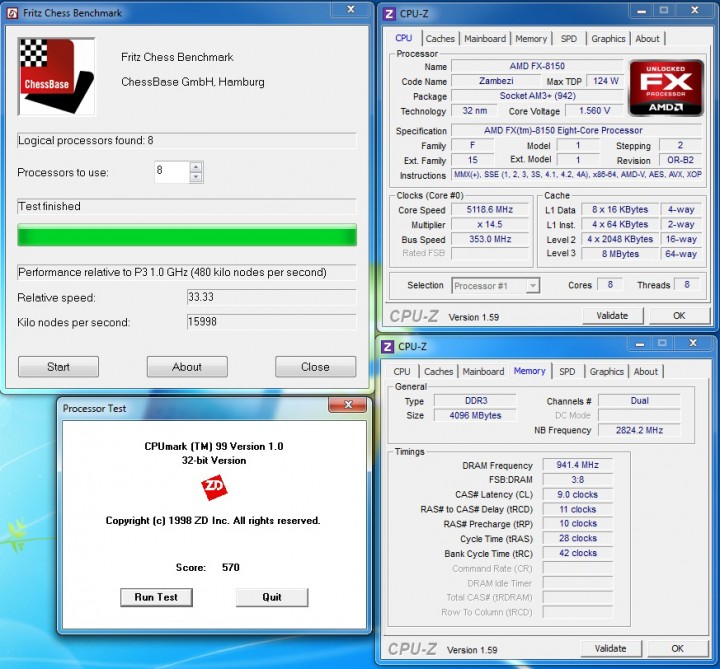Open Caches tab in lower CPU-Z window
This screenshot has width=720, height=669.
[439, 371]
